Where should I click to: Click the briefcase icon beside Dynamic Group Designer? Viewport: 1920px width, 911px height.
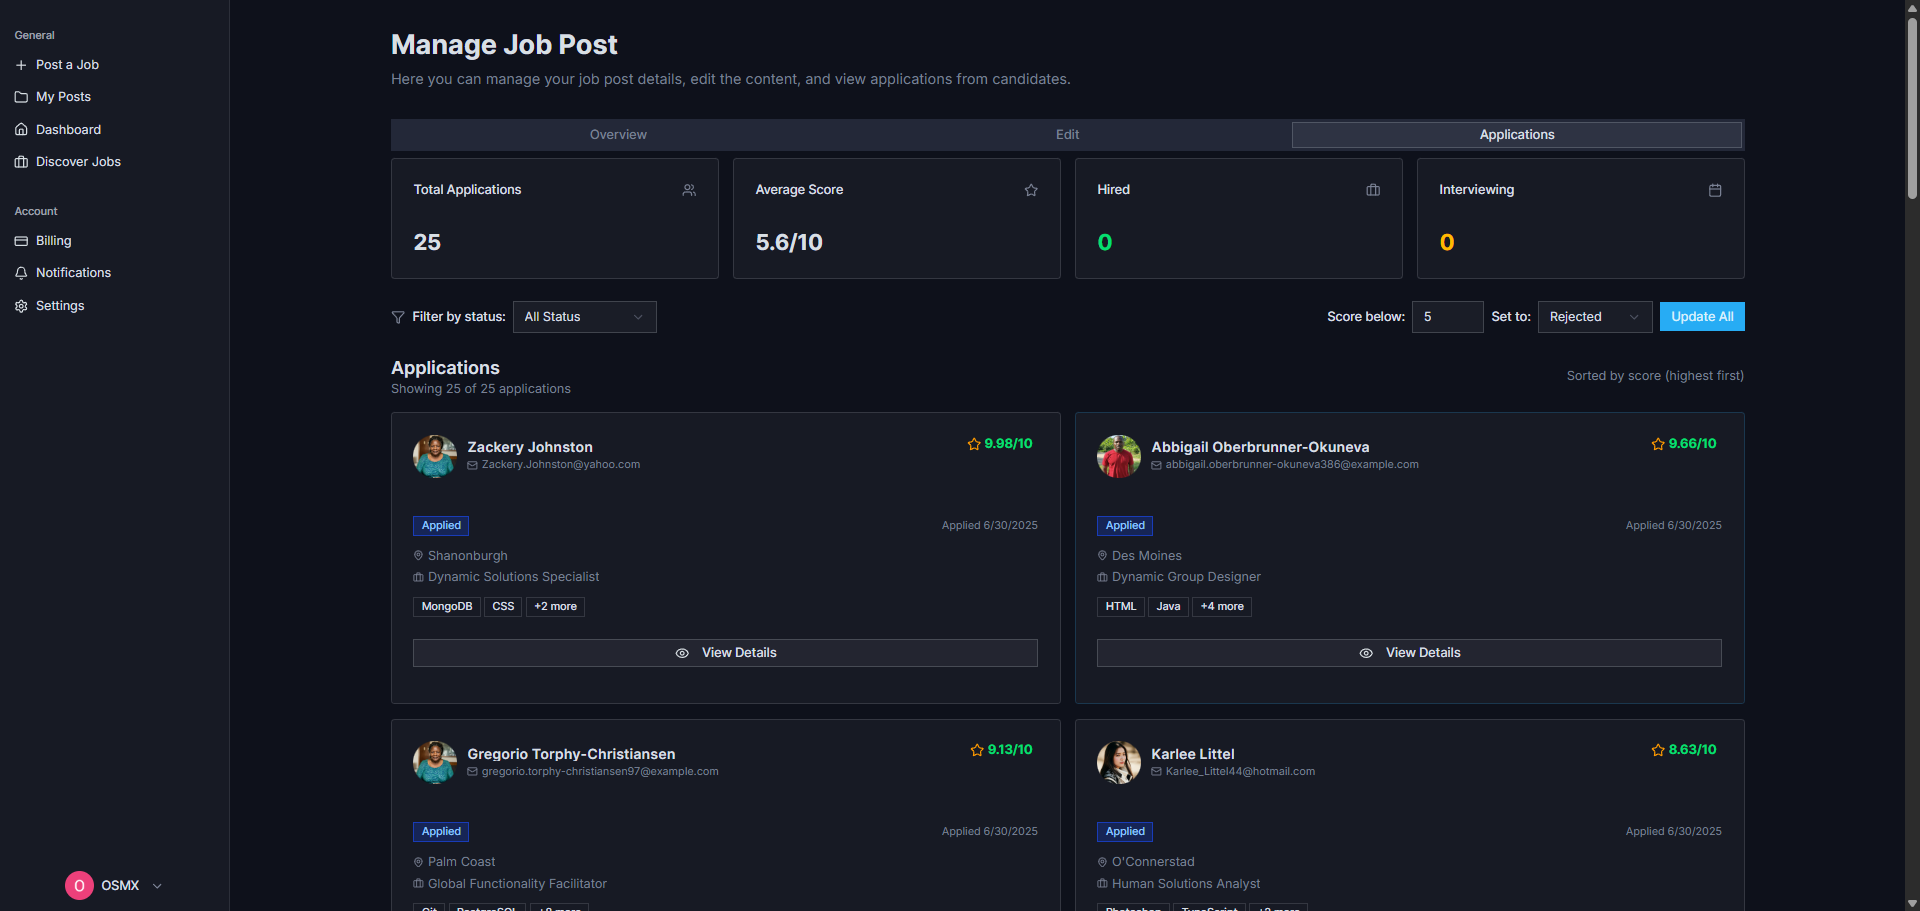point(1102,578)
